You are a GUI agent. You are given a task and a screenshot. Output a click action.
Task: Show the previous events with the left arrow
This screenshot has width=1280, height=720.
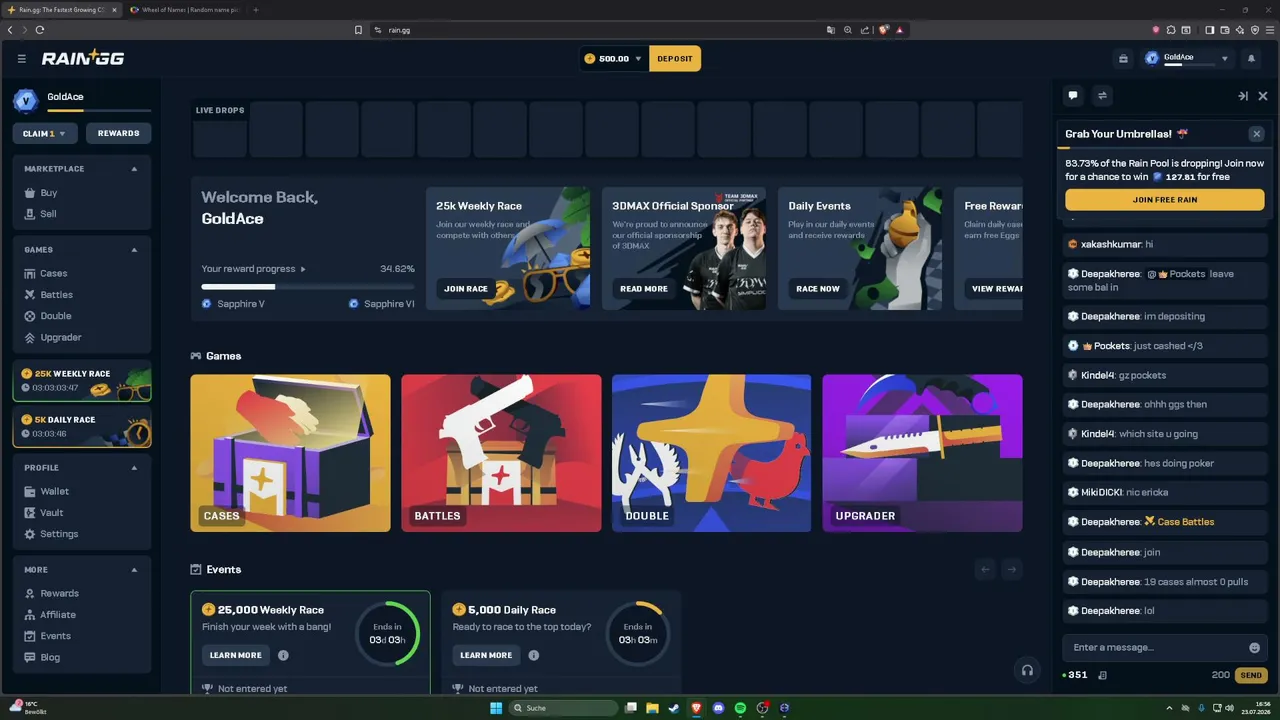click(985, 569)
